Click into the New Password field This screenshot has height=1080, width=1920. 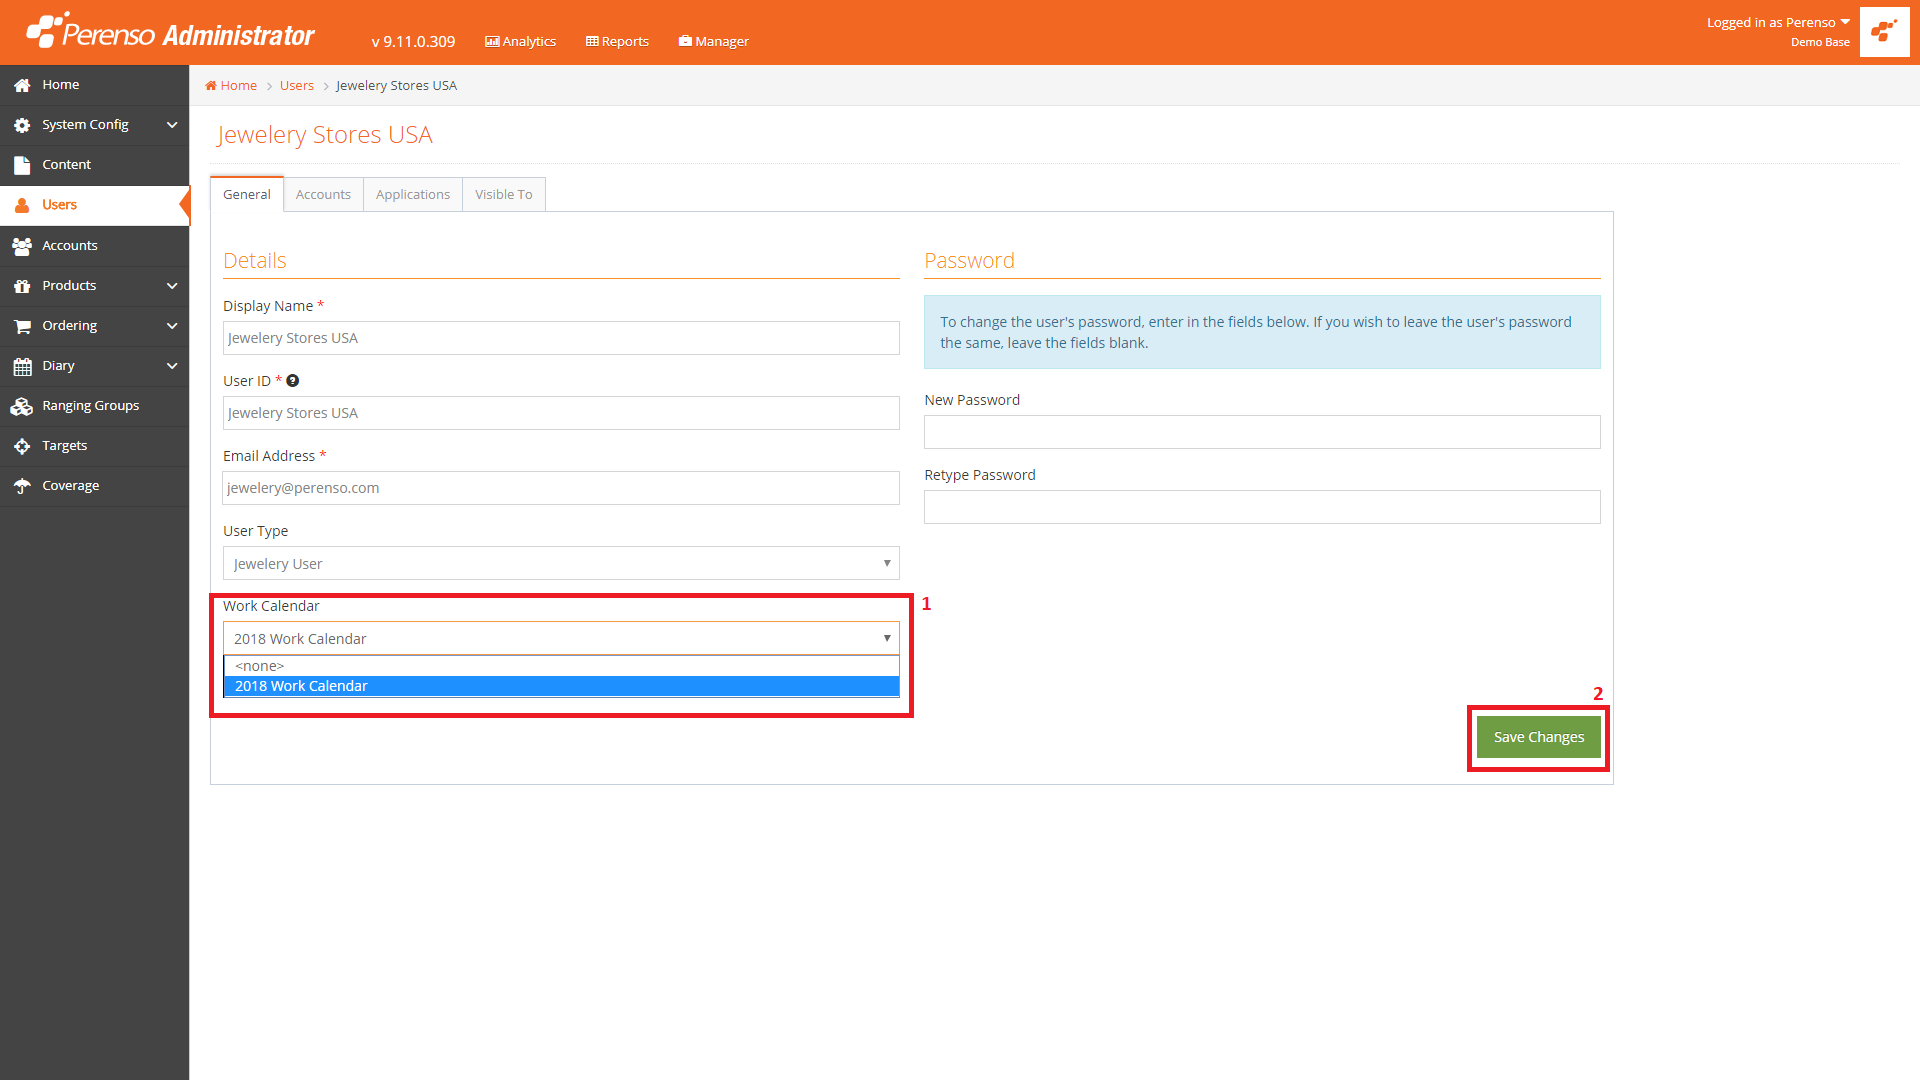(1261, 432)
